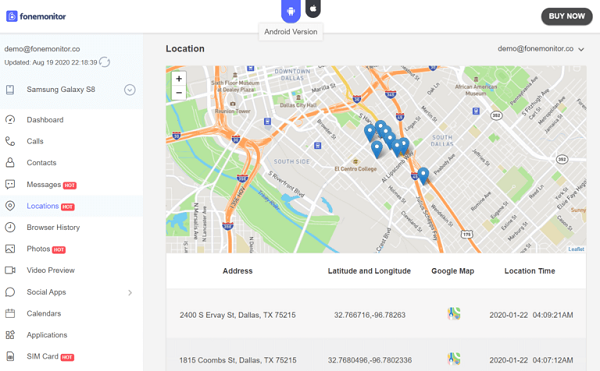600x371 pixels.
Task: Open Google Map icon for 2400 S Ervay St
Action: [x=454, y=314]
